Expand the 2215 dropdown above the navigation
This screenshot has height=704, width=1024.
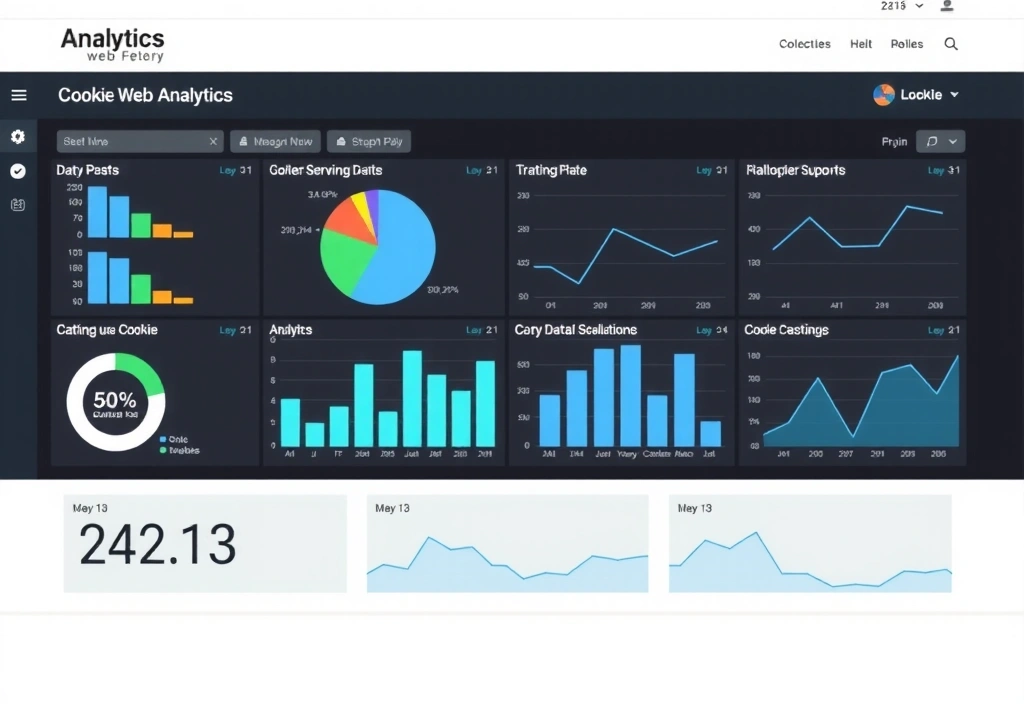tap(898, 6)
